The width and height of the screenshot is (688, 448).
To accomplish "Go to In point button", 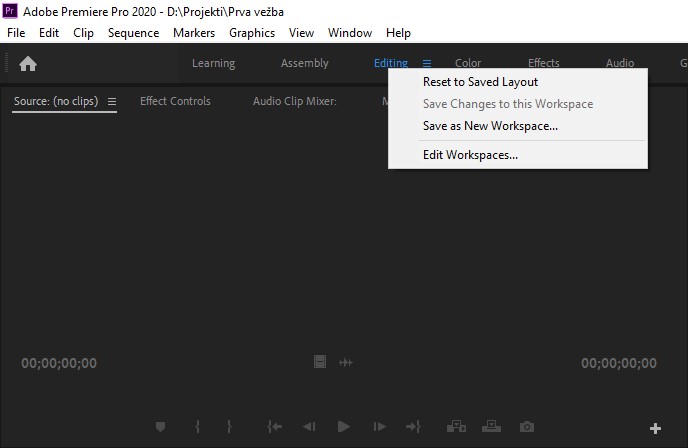I will pos(275,426).
